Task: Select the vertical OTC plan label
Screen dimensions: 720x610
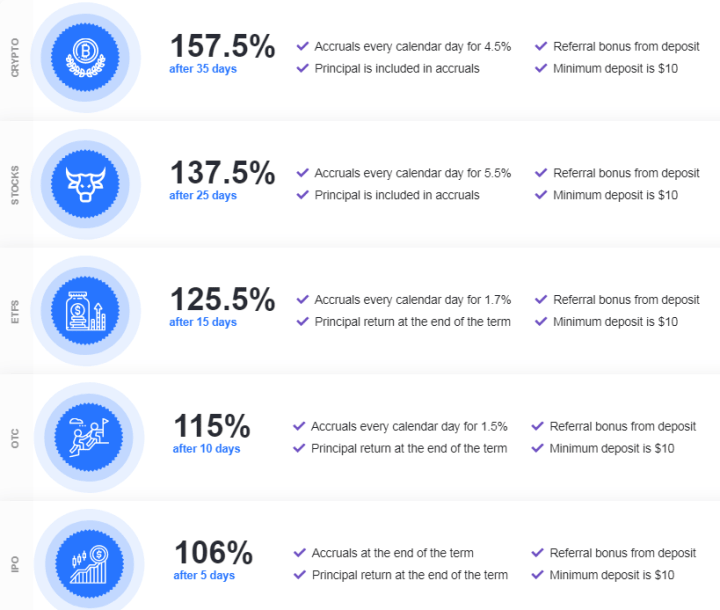Action: (14, 437)
